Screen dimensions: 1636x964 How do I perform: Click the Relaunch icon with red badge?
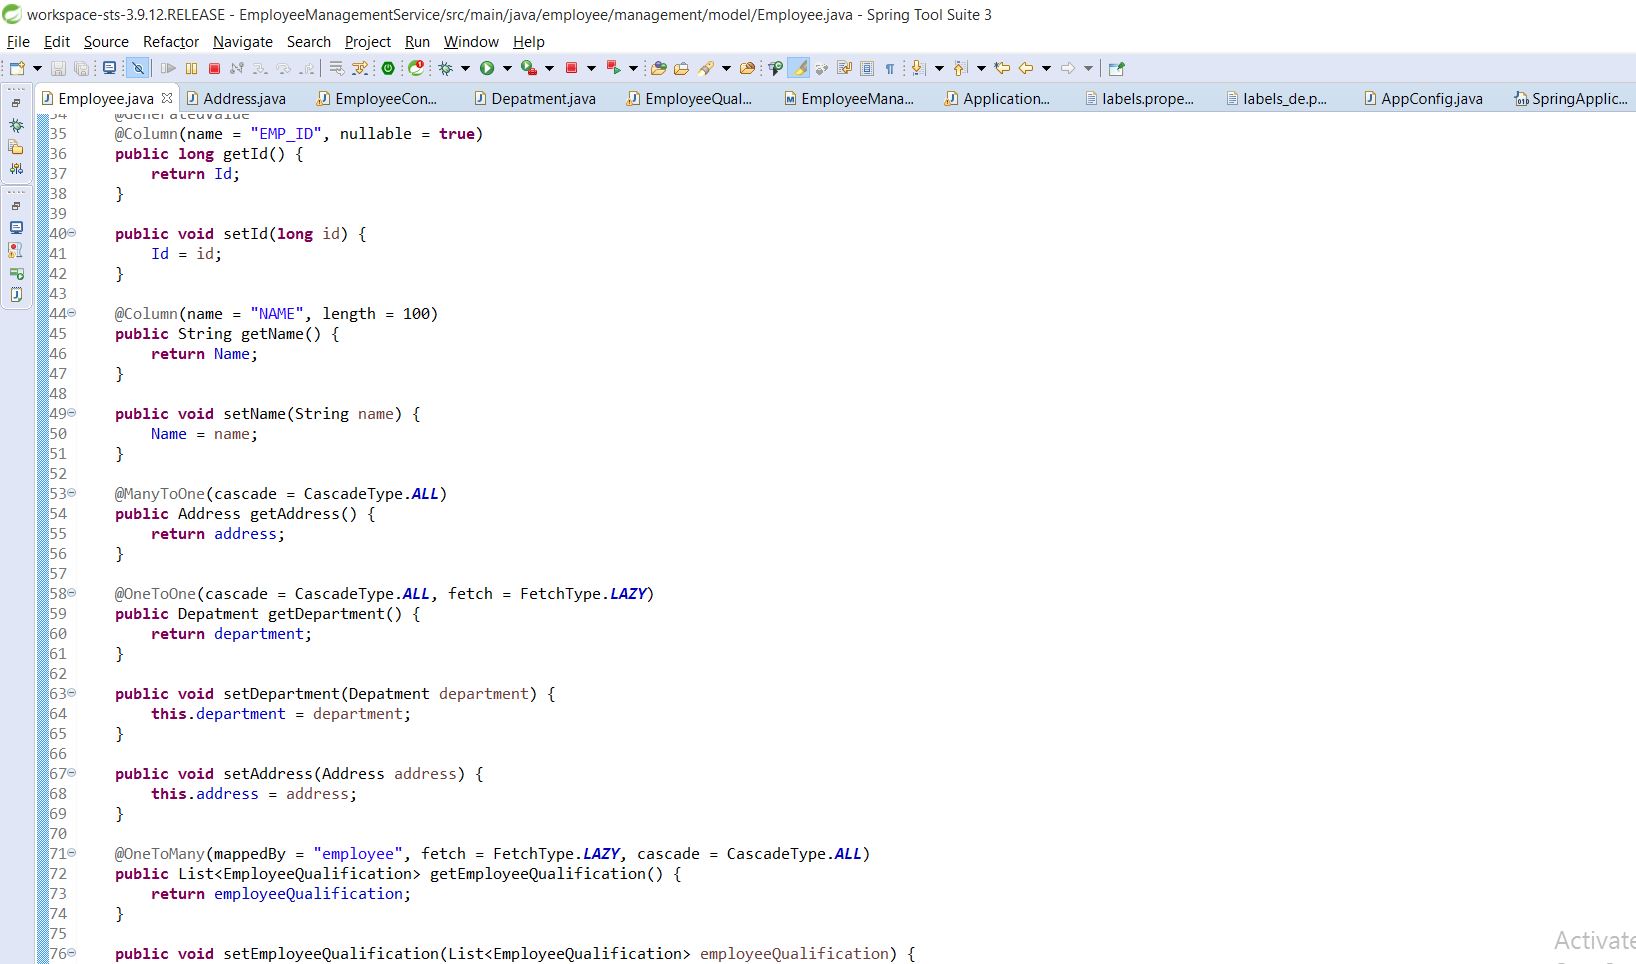tap(416, 68)
